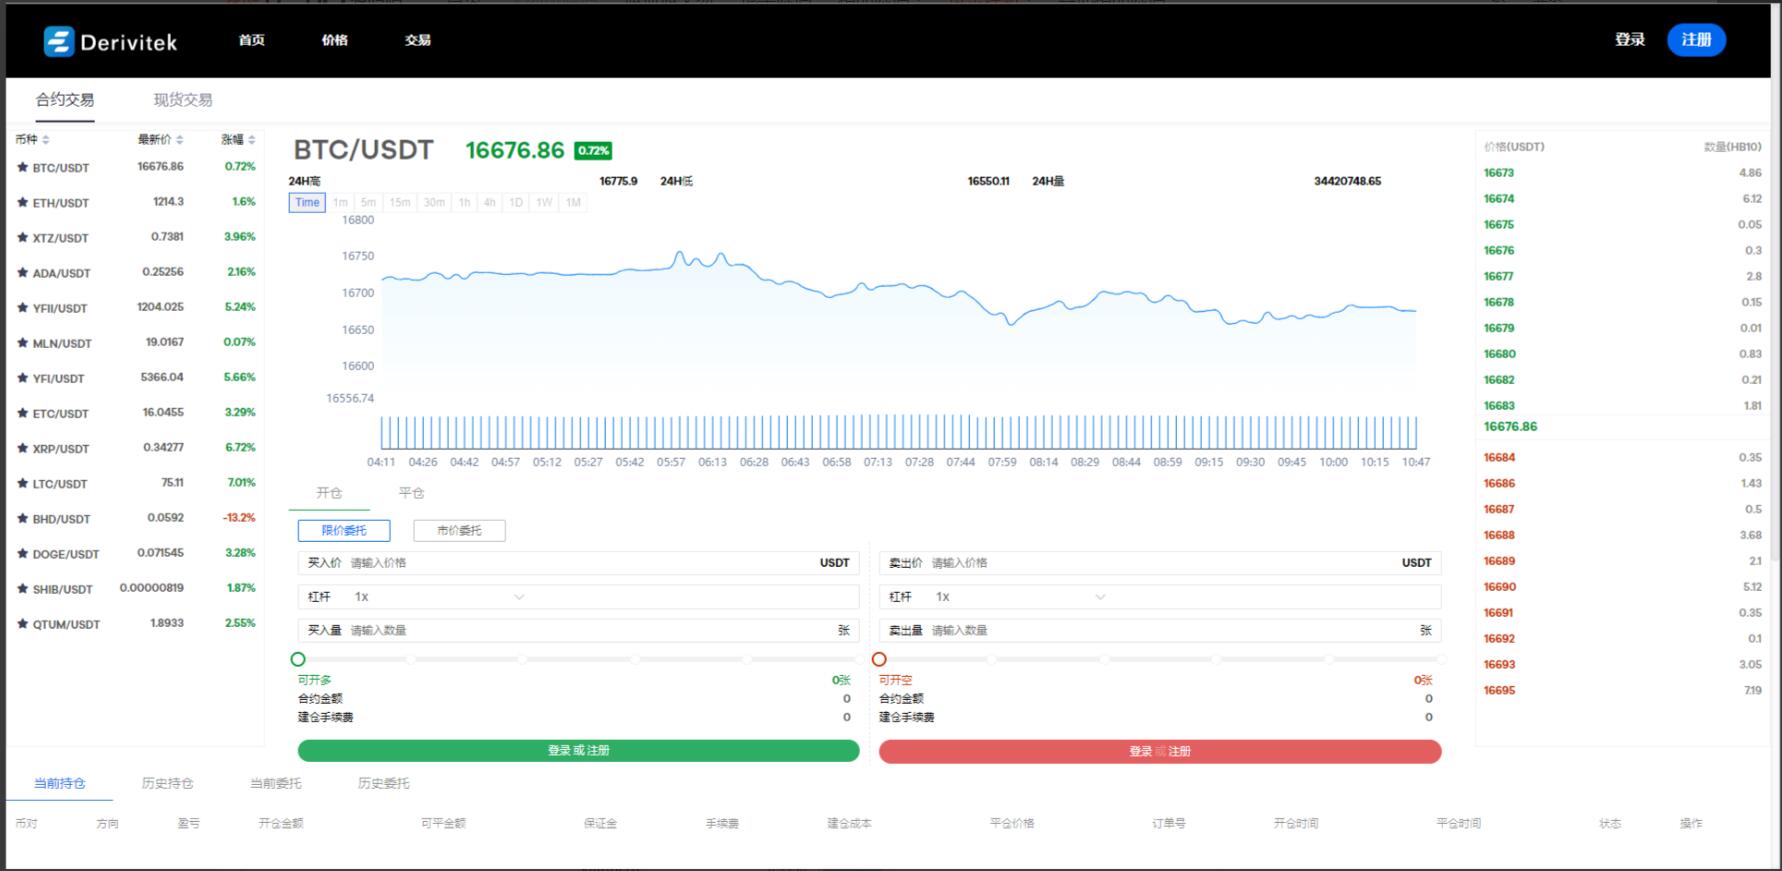Click the star next to XRP/USDT
This screenshot has height=871, width=1782.
(22, 448)
